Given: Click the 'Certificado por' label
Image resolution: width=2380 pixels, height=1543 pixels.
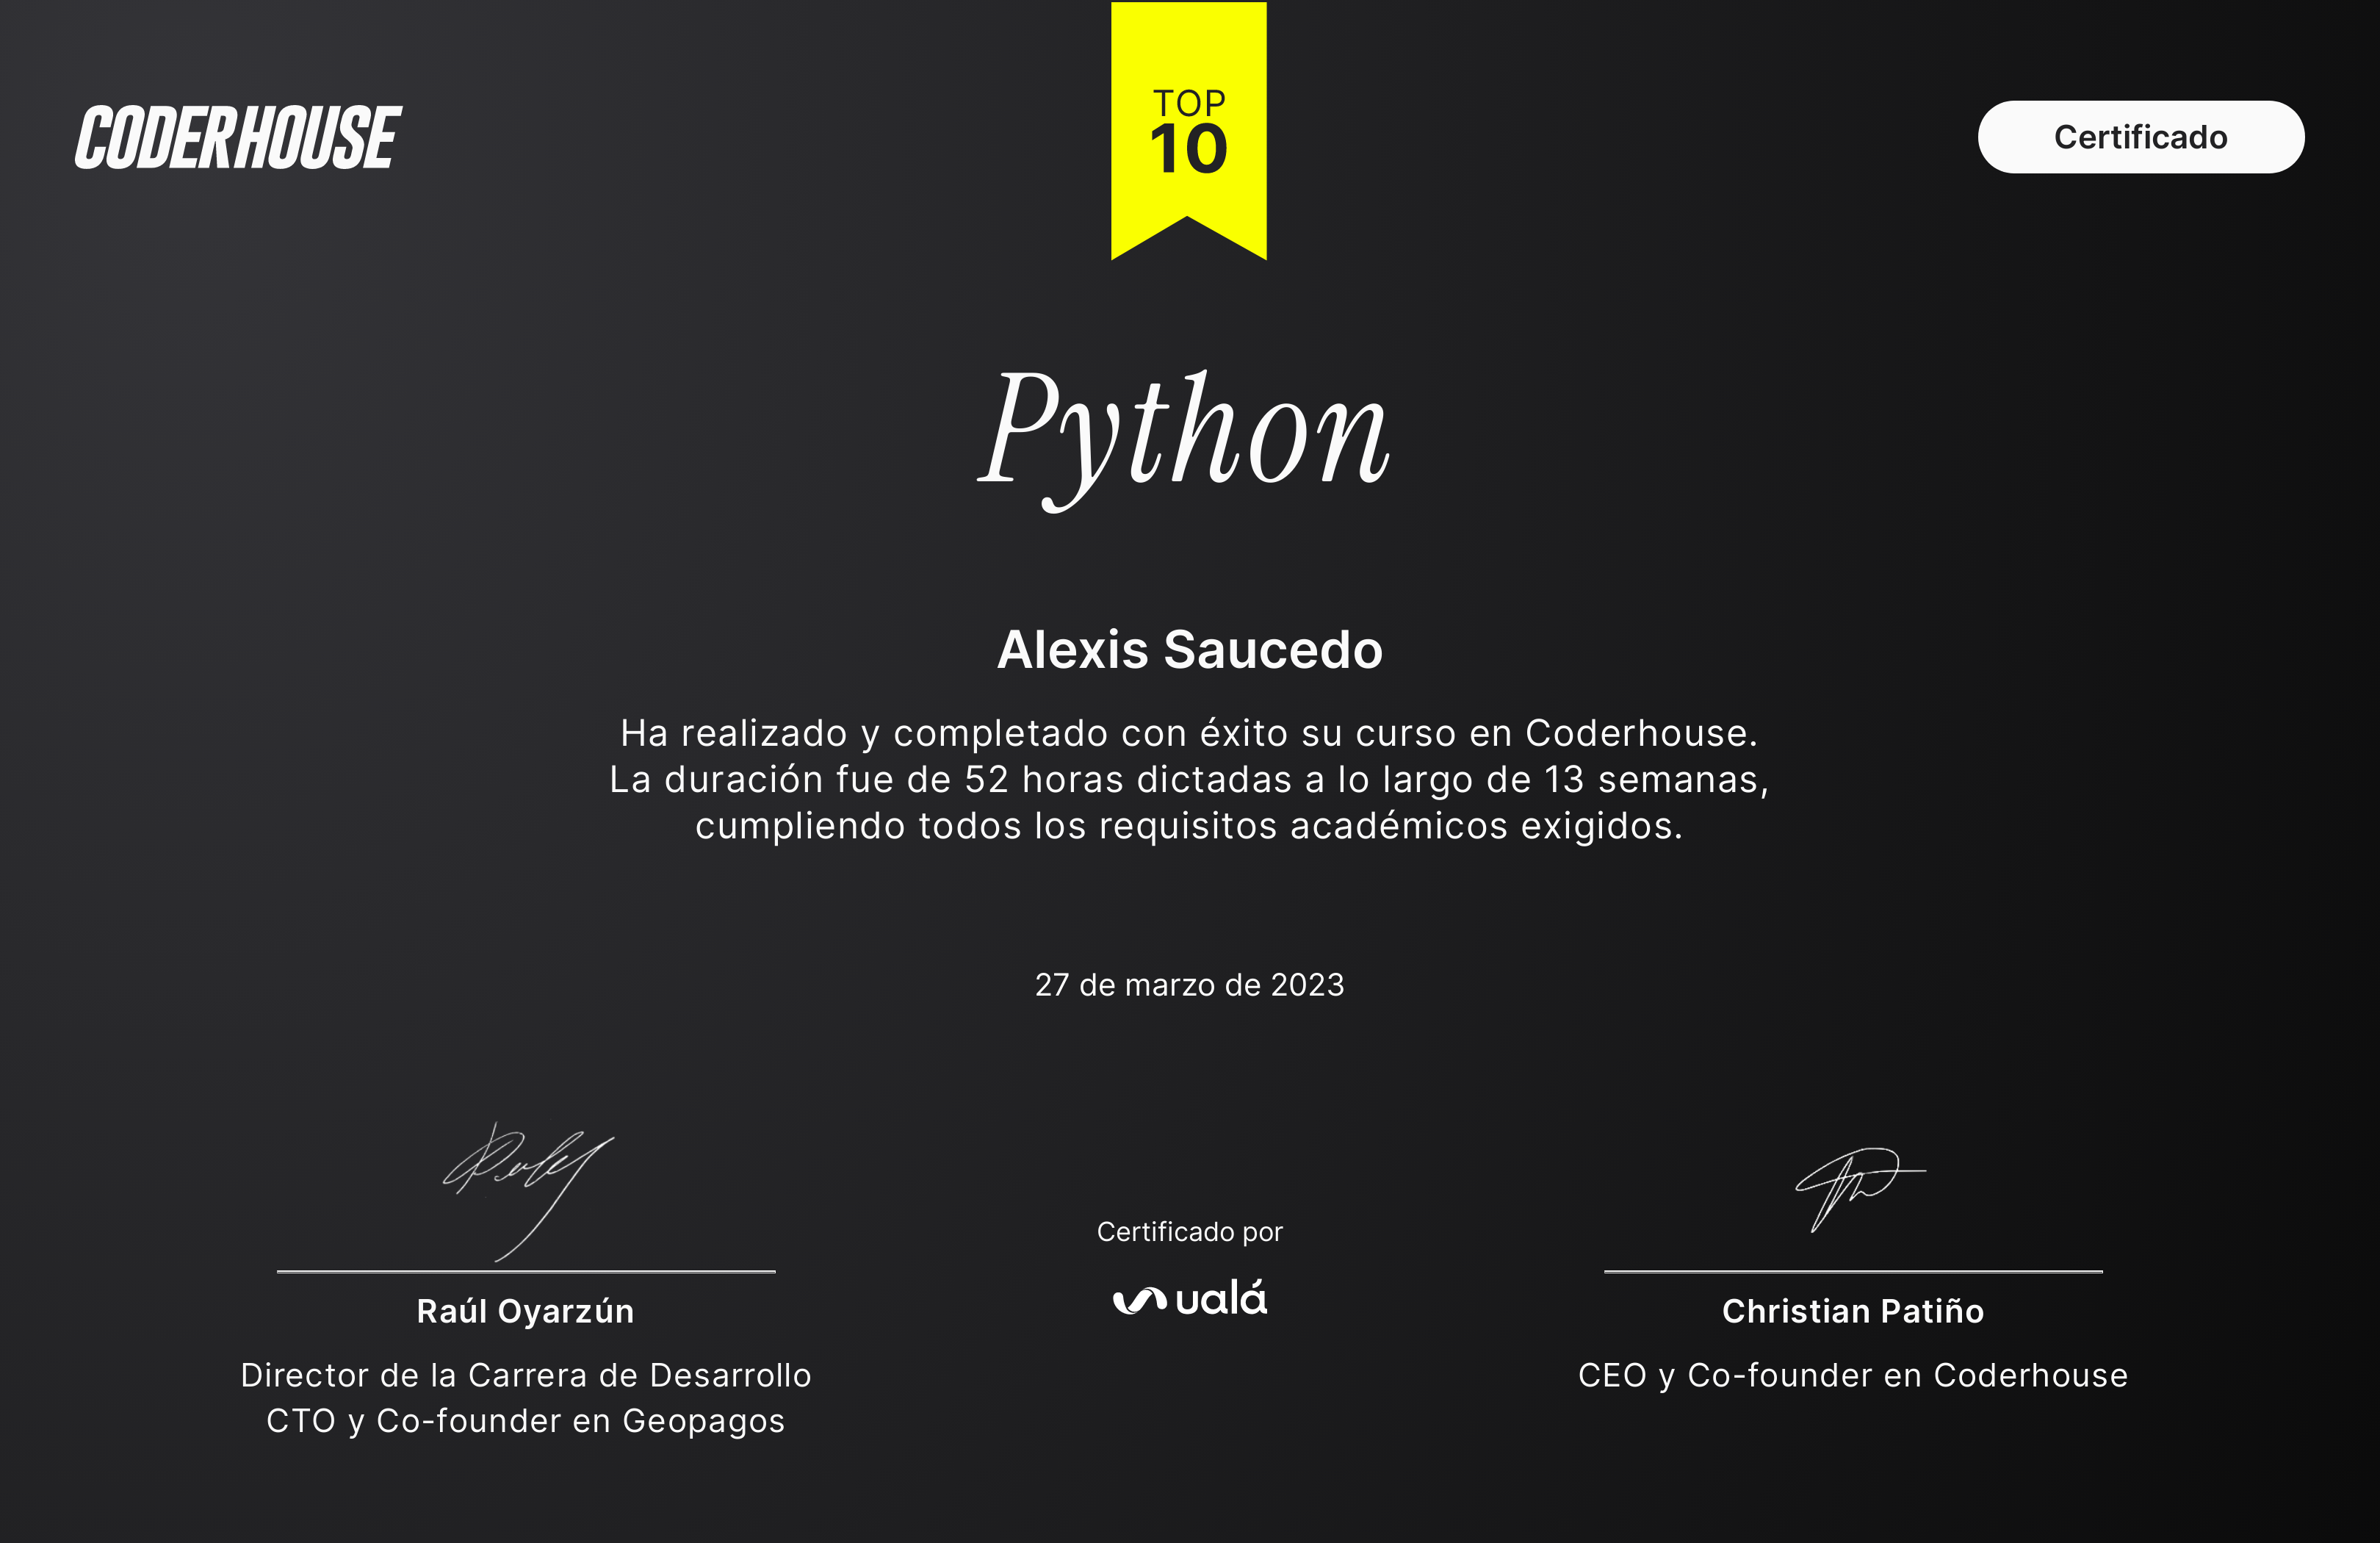Looking at the screenshot, I should coord(1189,1232).
